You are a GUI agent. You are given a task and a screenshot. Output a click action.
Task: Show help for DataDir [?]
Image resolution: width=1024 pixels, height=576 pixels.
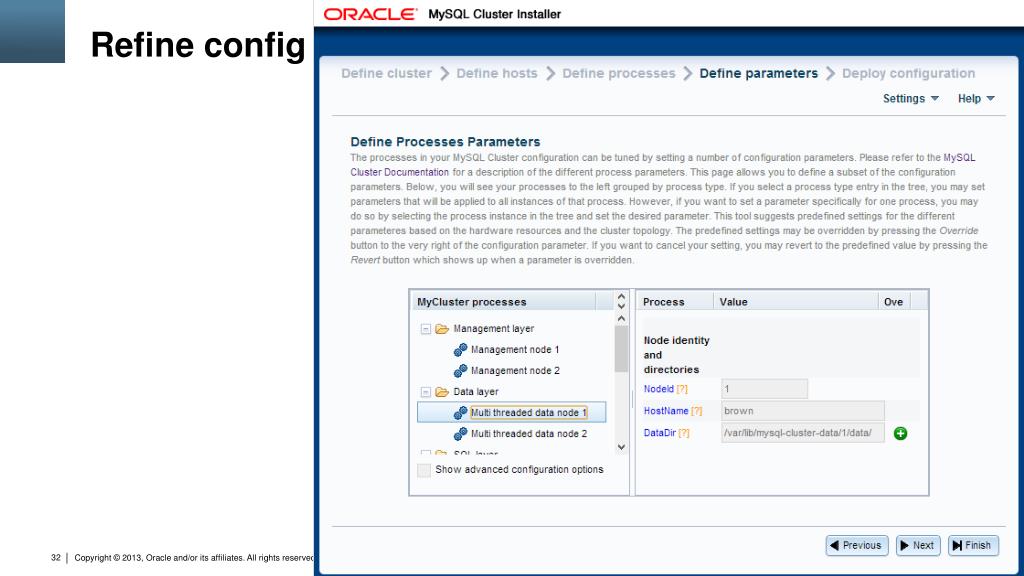coord(684,433)
